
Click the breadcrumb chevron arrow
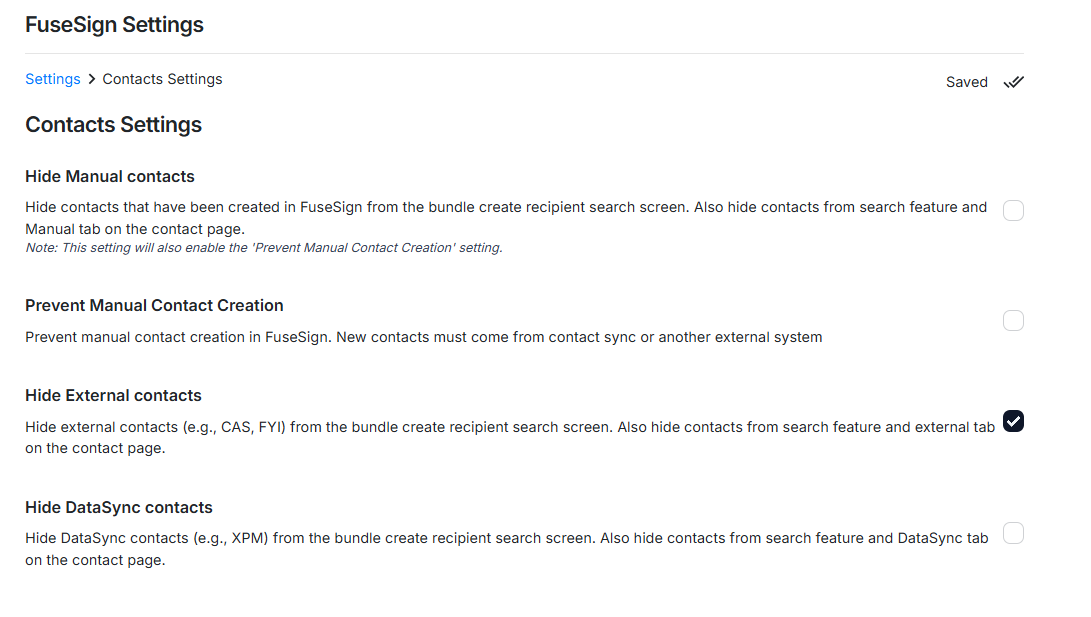91,80
